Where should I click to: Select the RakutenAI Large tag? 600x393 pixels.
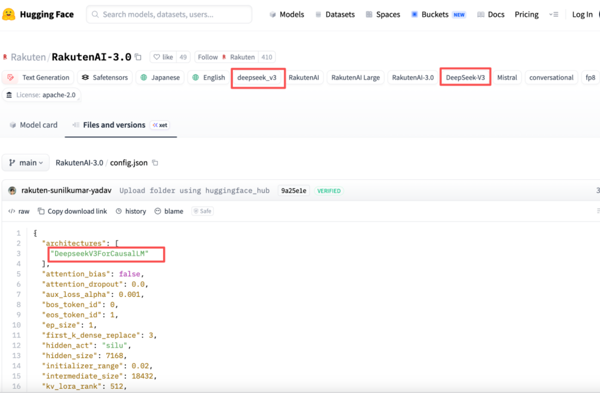(355, 77)
